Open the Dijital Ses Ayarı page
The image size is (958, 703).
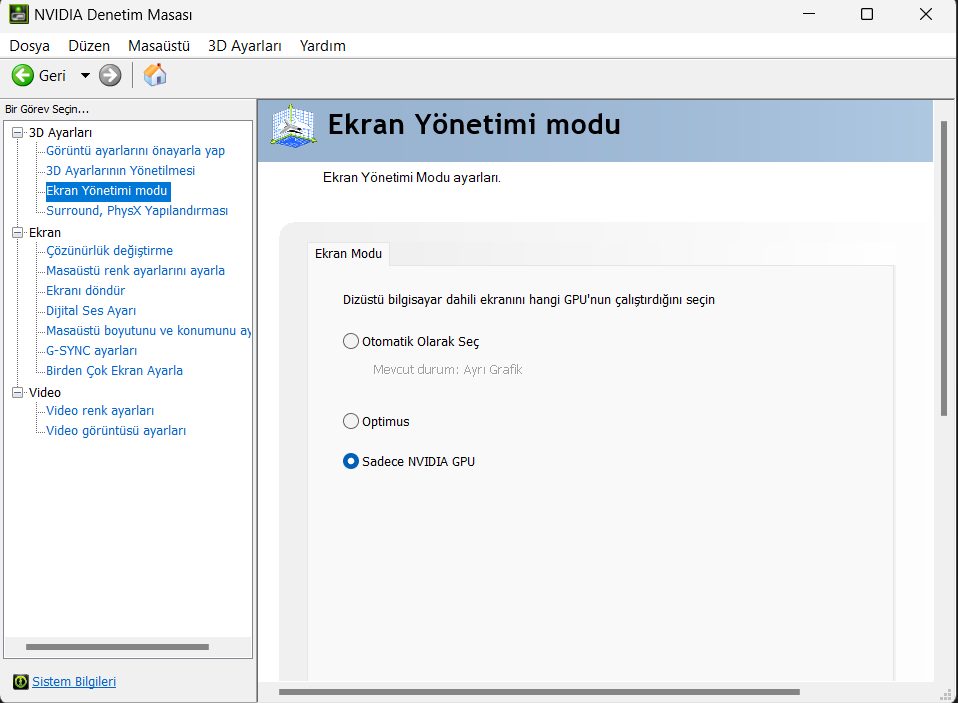[x=91, y=311]
